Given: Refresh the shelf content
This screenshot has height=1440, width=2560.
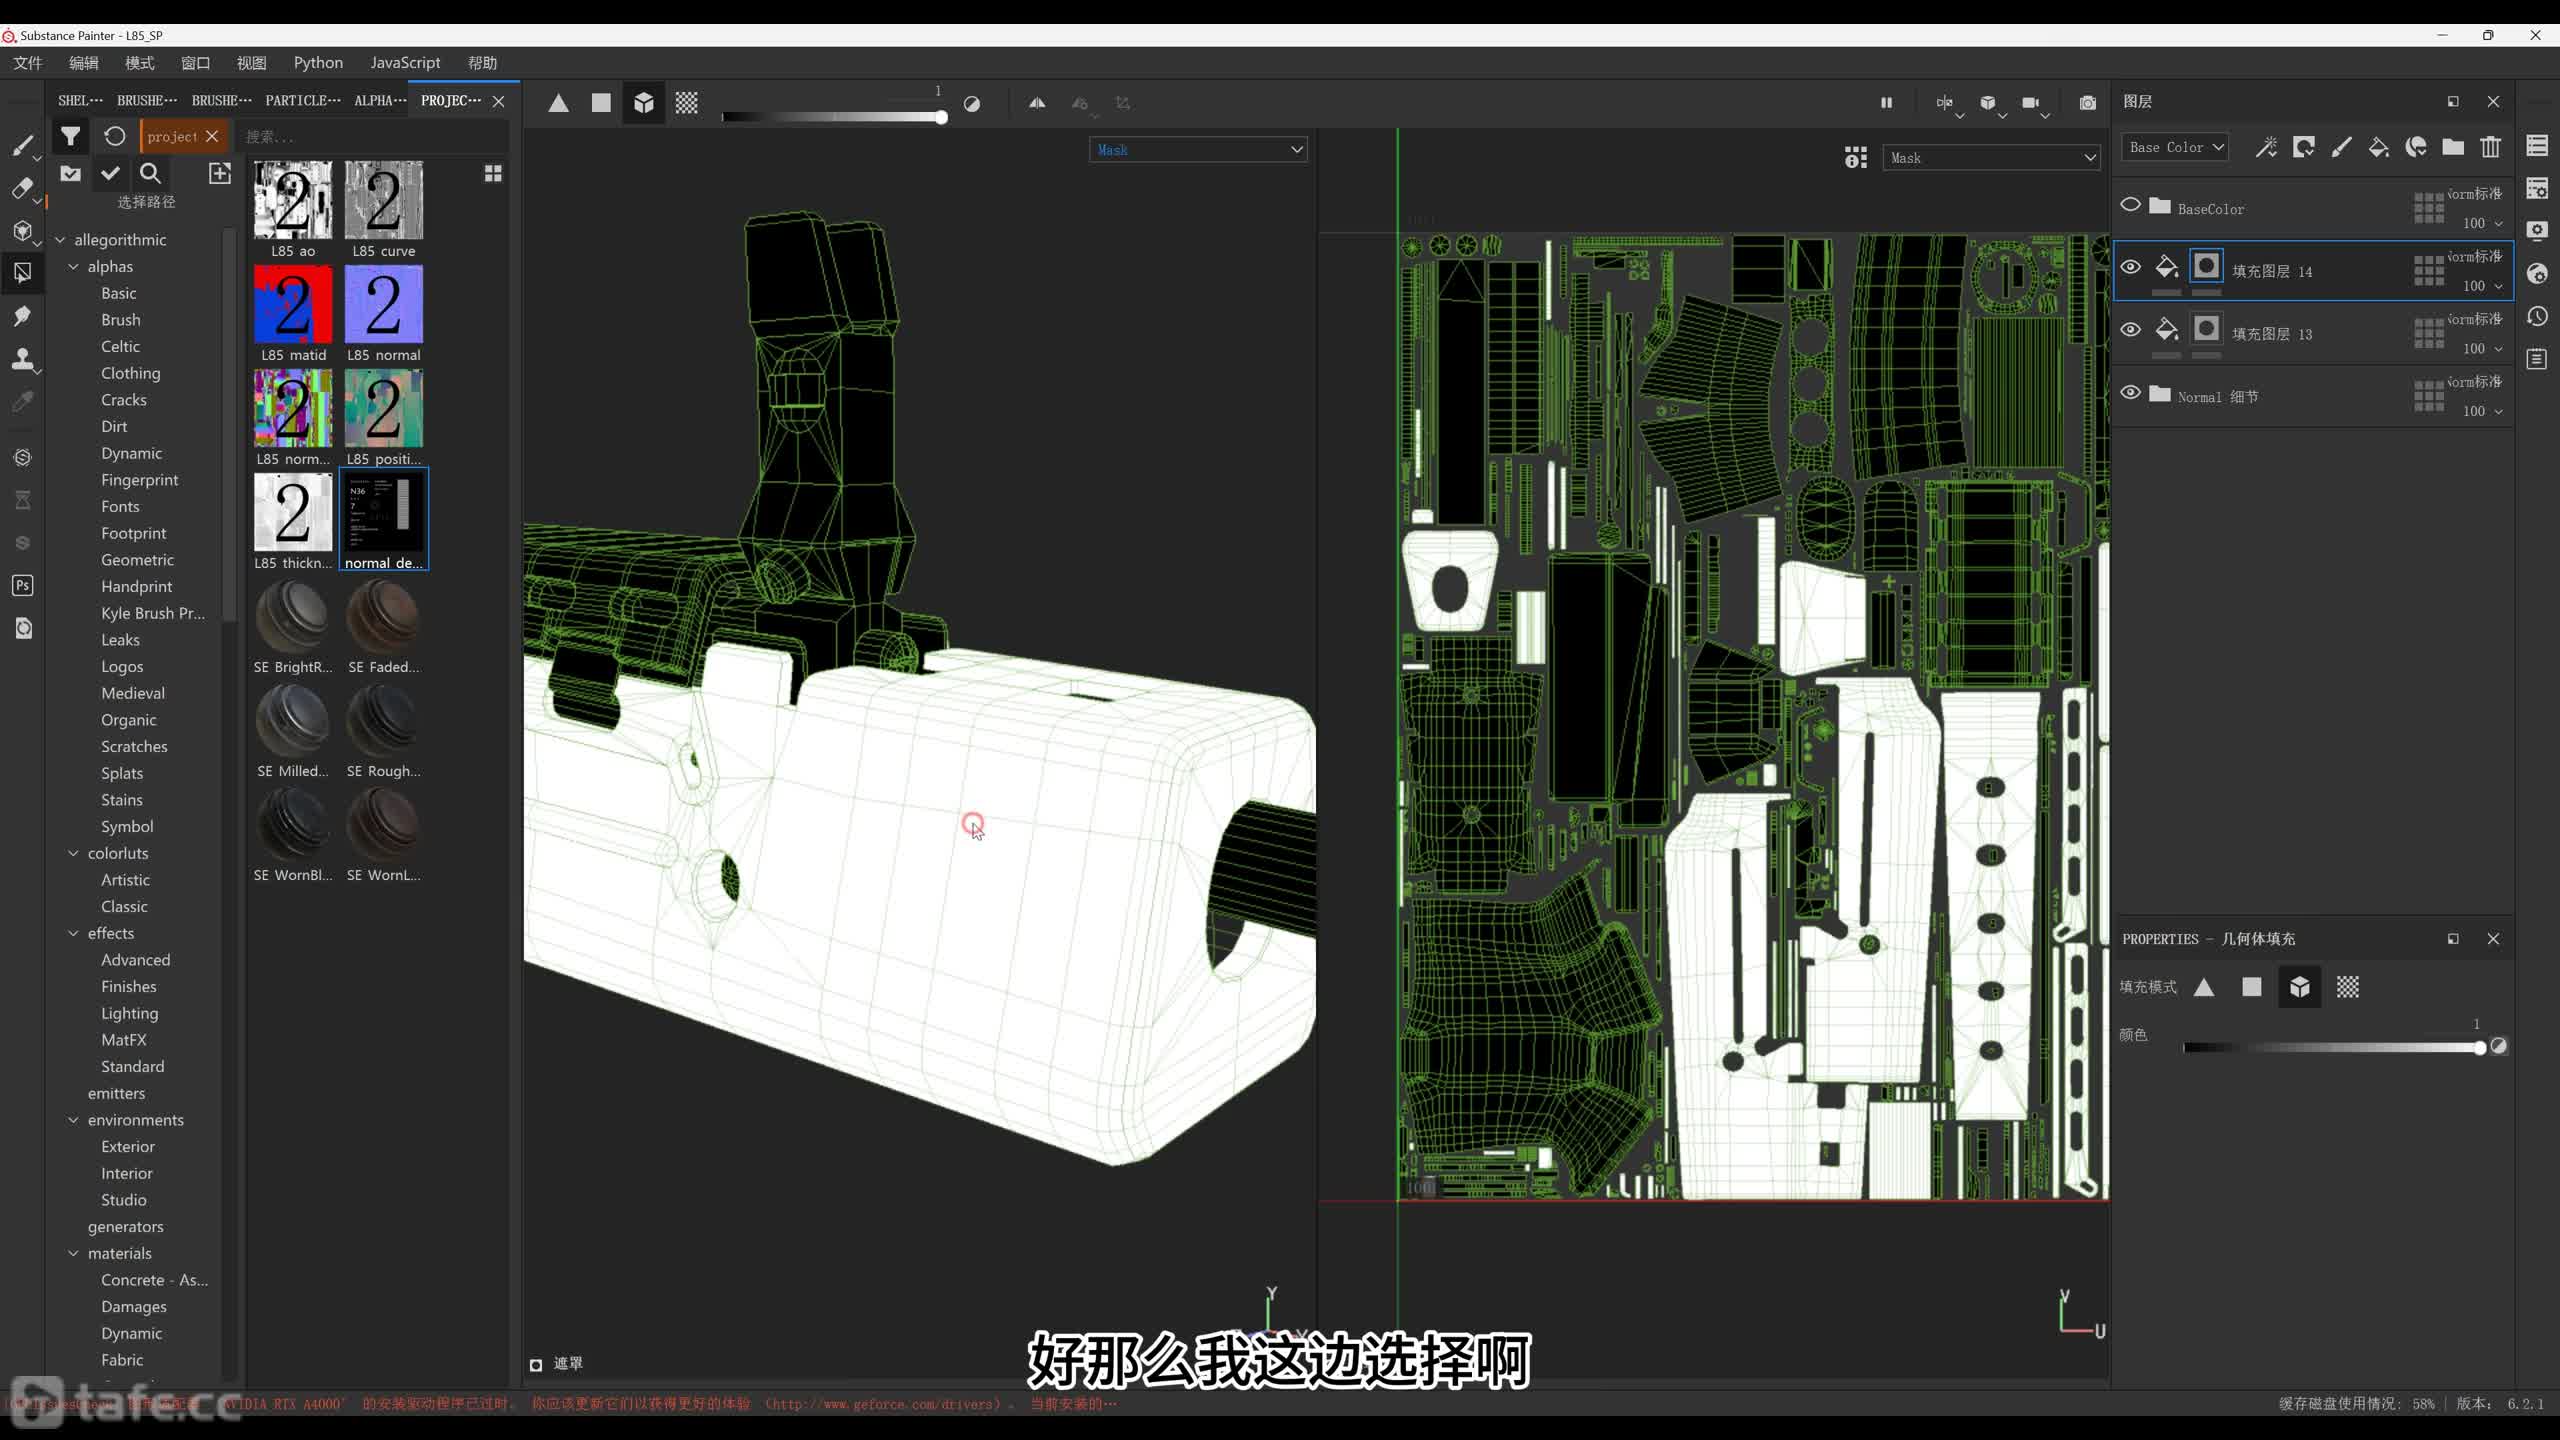Looking at the screenshot, I should [x=115, y=136].
